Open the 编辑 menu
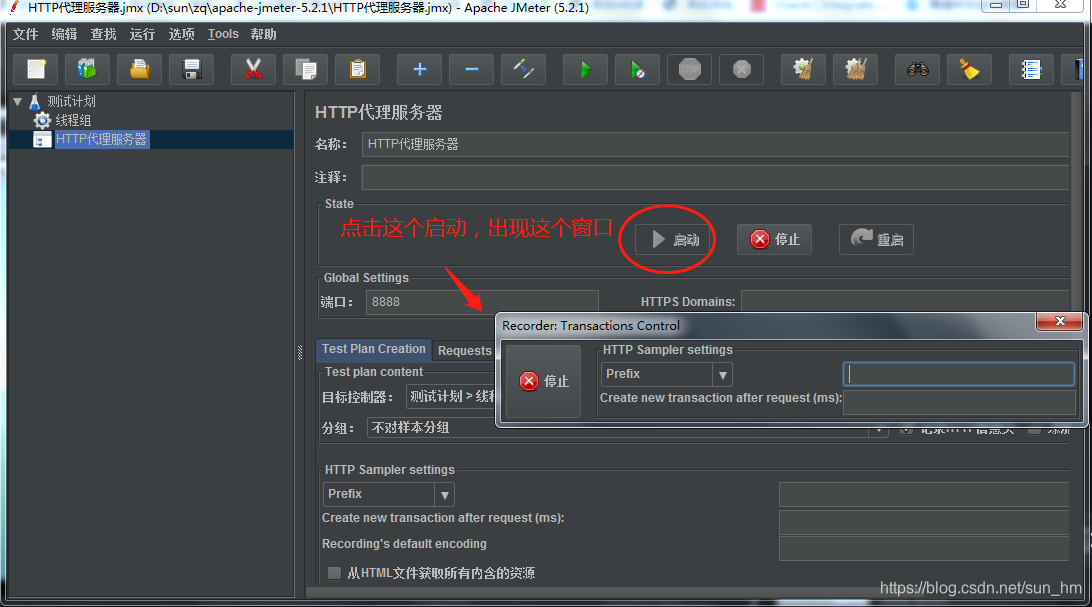 click(64, 34)
